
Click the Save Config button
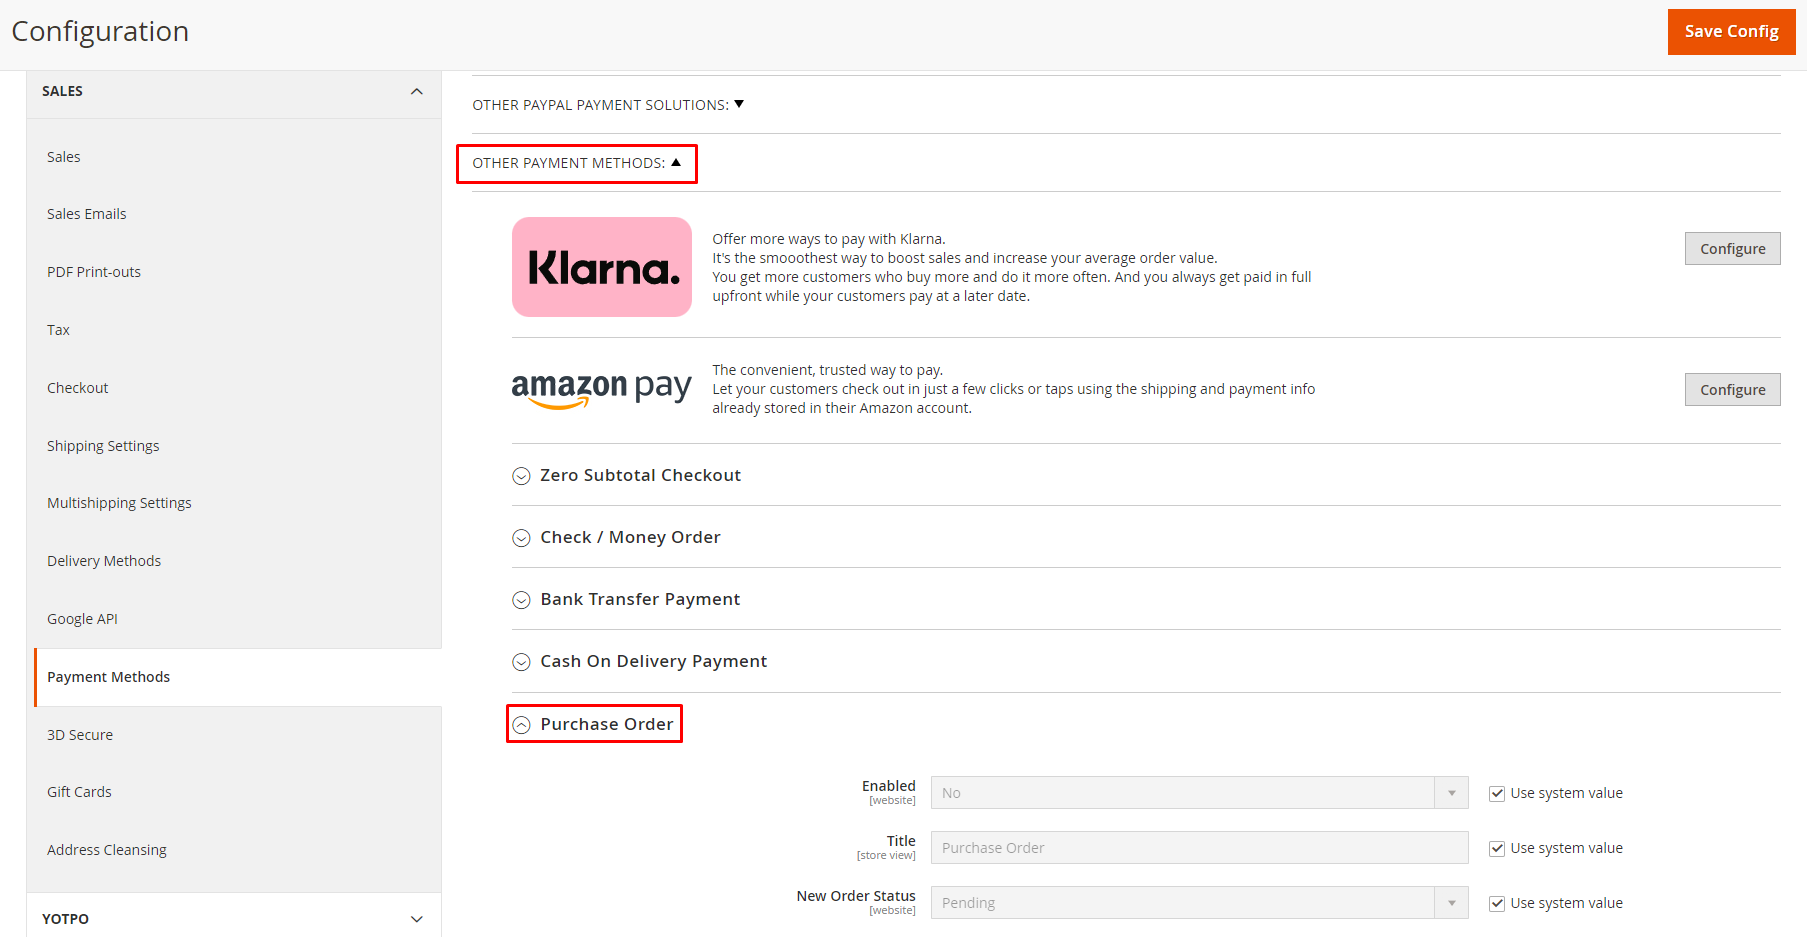point(1731,32)
